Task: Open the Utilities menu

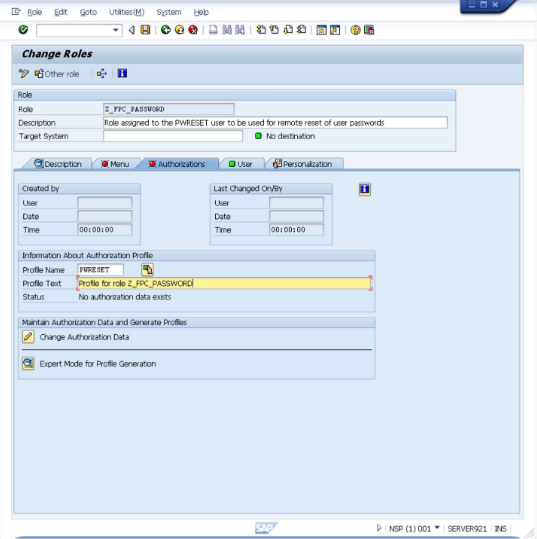Action: click(x=127, y=12)
